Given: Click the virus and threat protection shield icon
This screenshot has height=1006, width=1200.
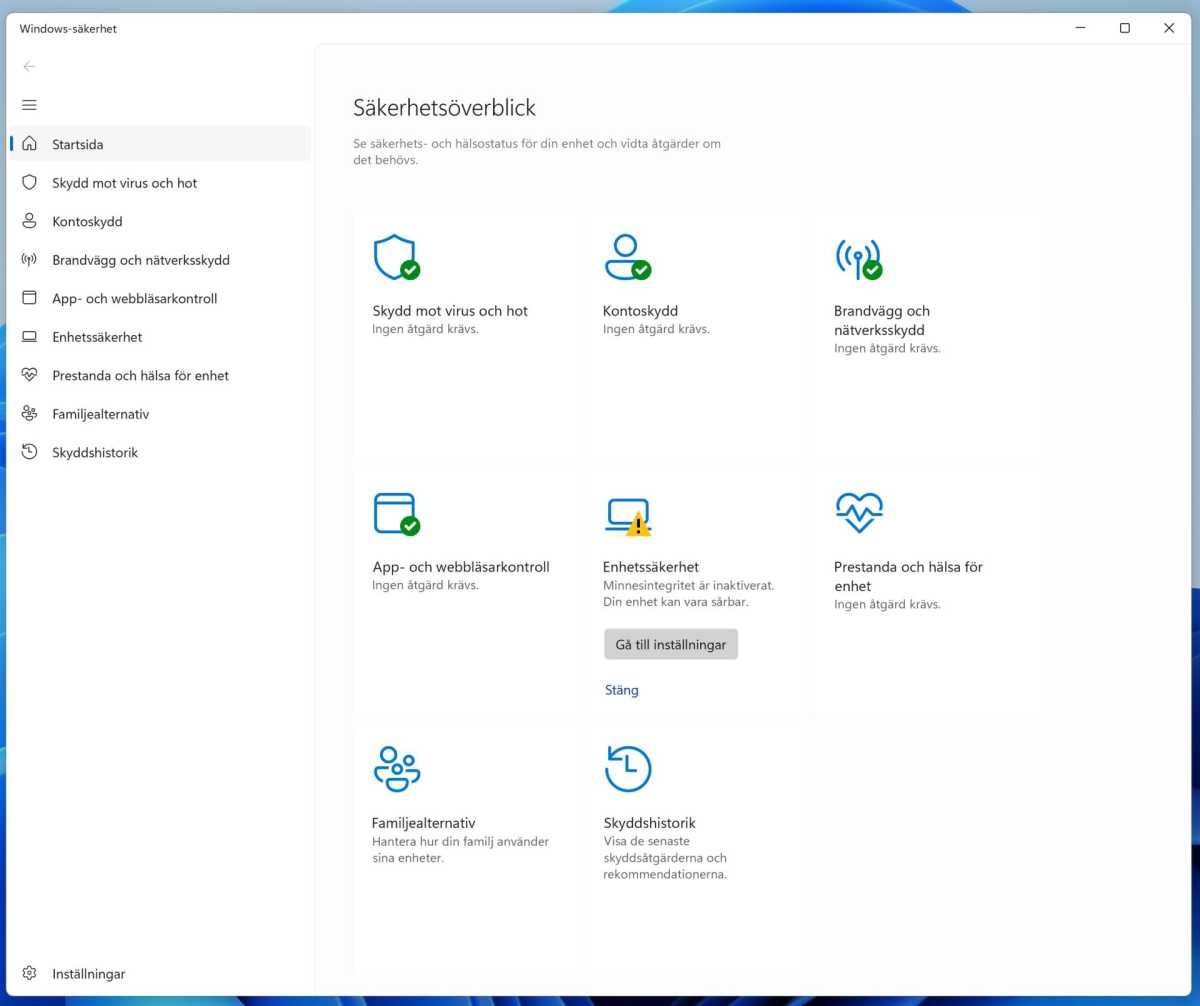Looking at the screenshot, I should point(395,258).
